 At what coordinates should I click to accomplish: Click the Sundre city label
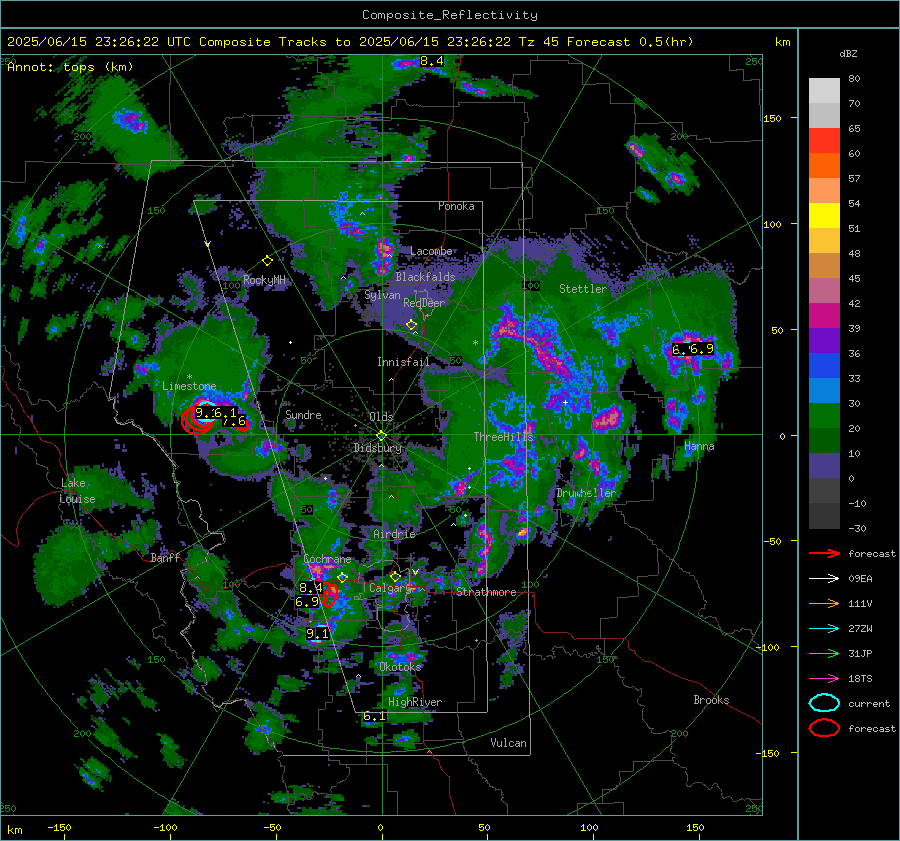click(x=303, y=414)
